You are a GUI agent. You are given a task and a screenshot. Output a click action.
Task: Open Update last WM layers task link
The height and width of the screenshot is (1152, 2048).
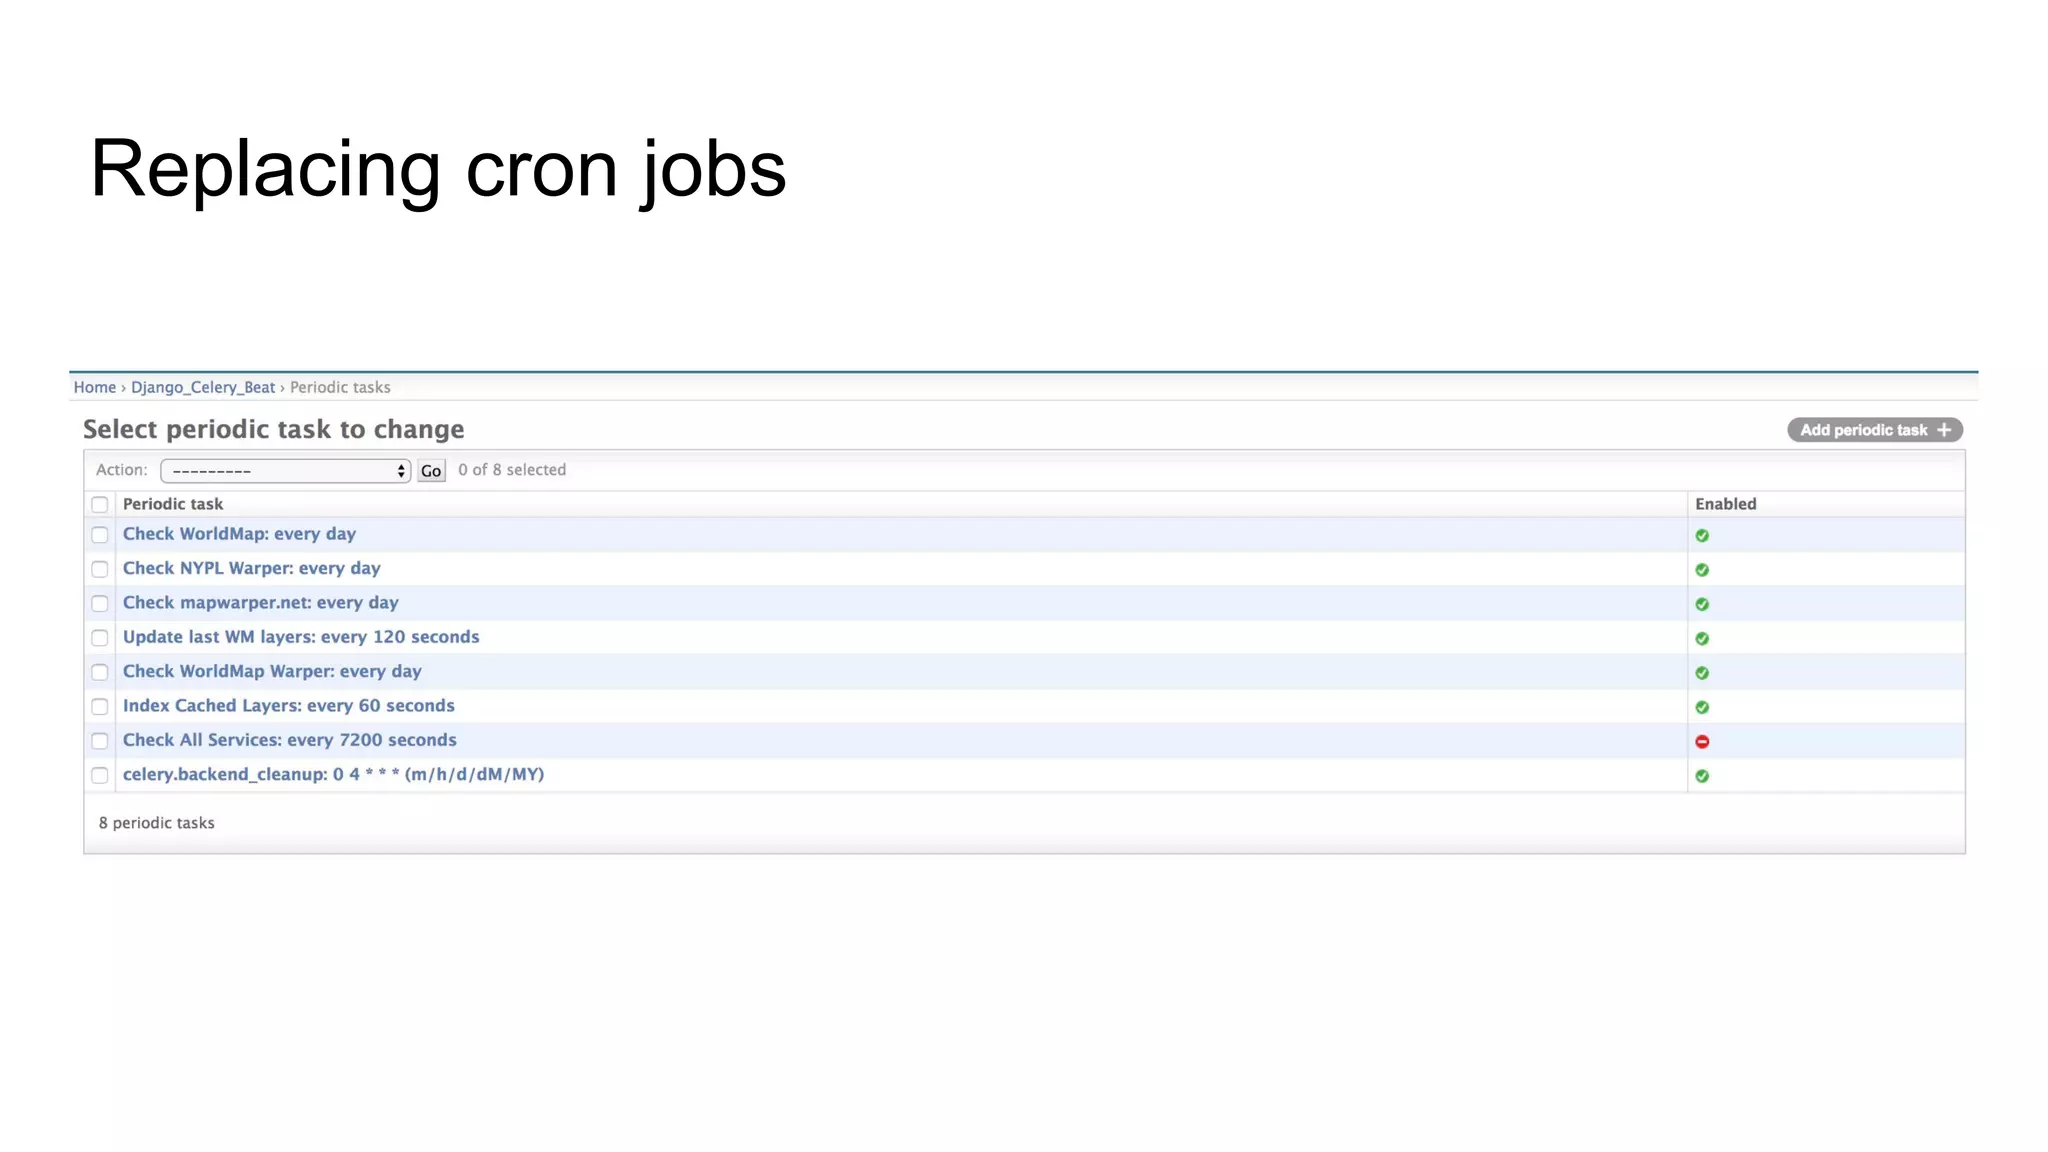pos(301,637)
